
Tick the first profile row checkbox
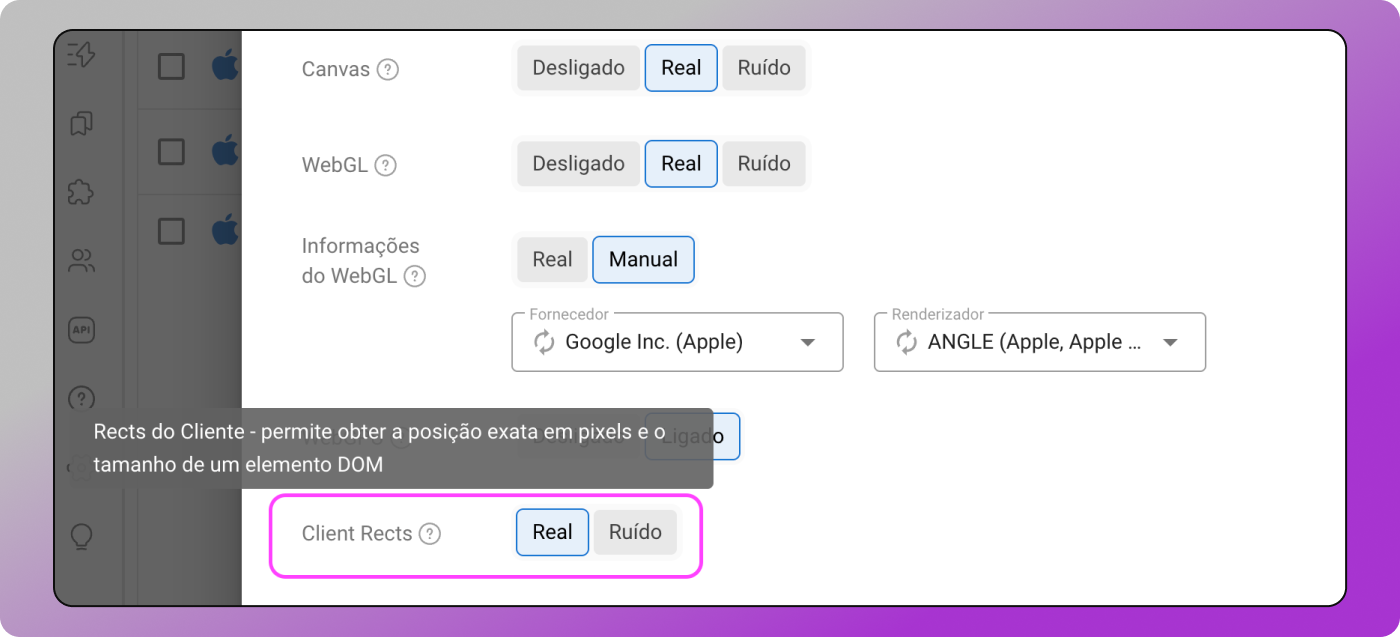(x=172, y=67)
